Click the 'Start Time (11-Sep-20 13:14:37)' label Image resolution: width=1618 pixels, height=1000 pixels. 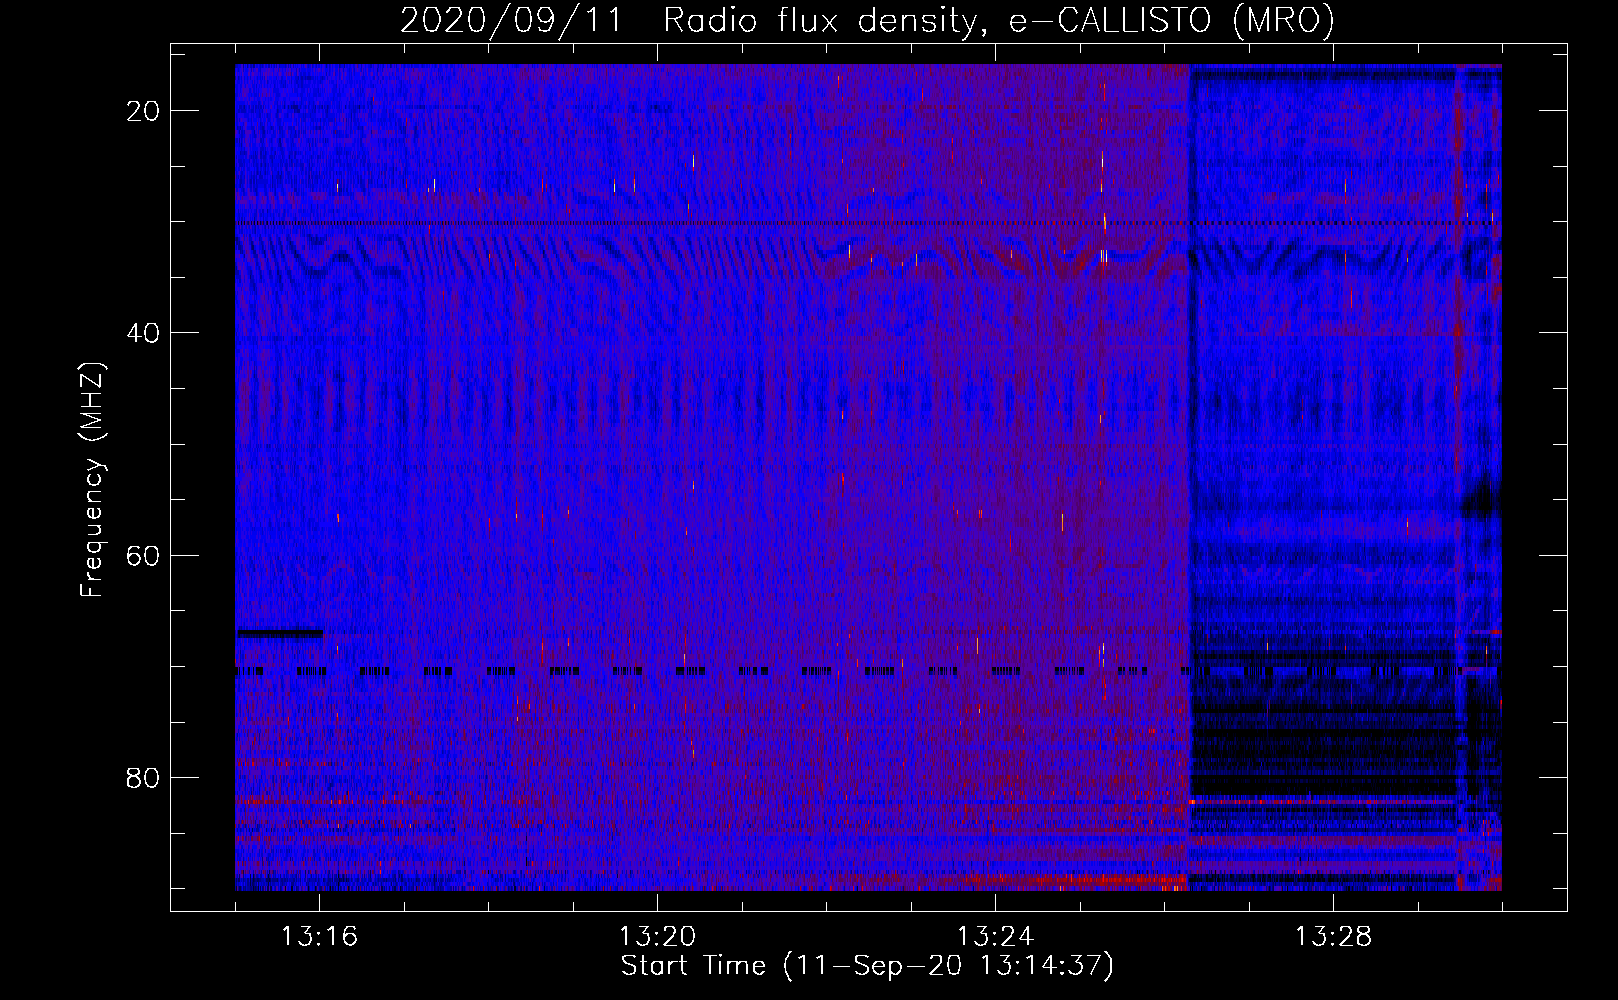867,966
